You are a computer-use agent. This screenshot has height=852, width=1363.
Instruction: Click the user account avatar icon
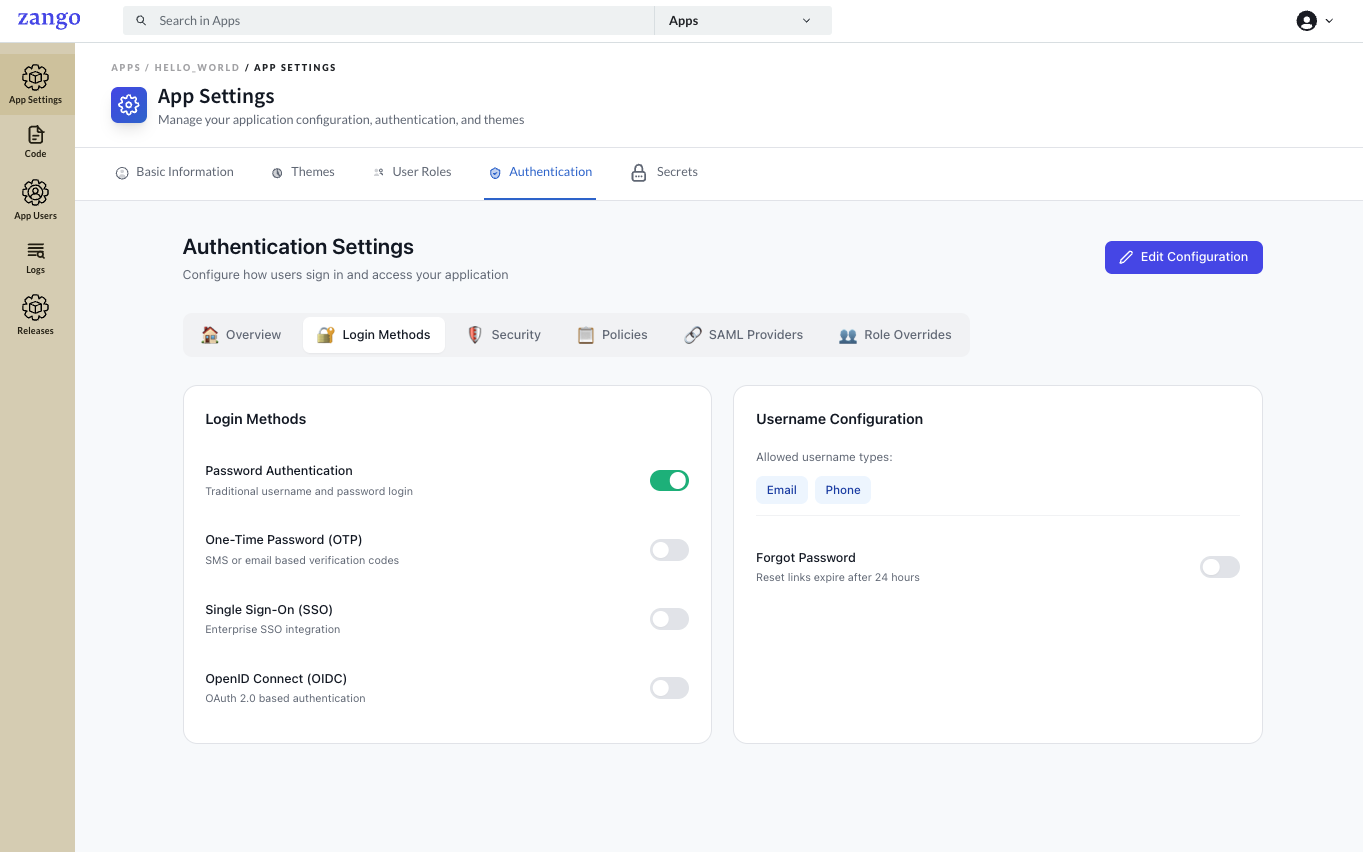point(1306,20)
